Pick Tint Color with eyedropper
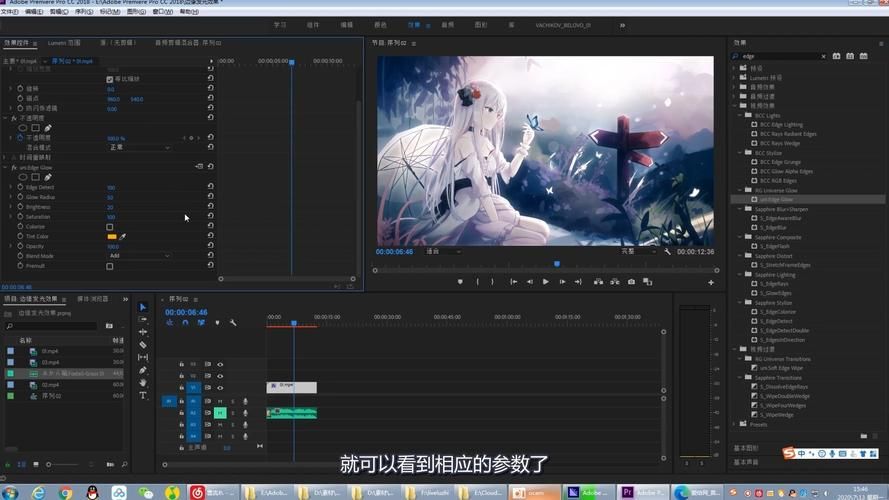The image size is (889, 500). [122, 236]
